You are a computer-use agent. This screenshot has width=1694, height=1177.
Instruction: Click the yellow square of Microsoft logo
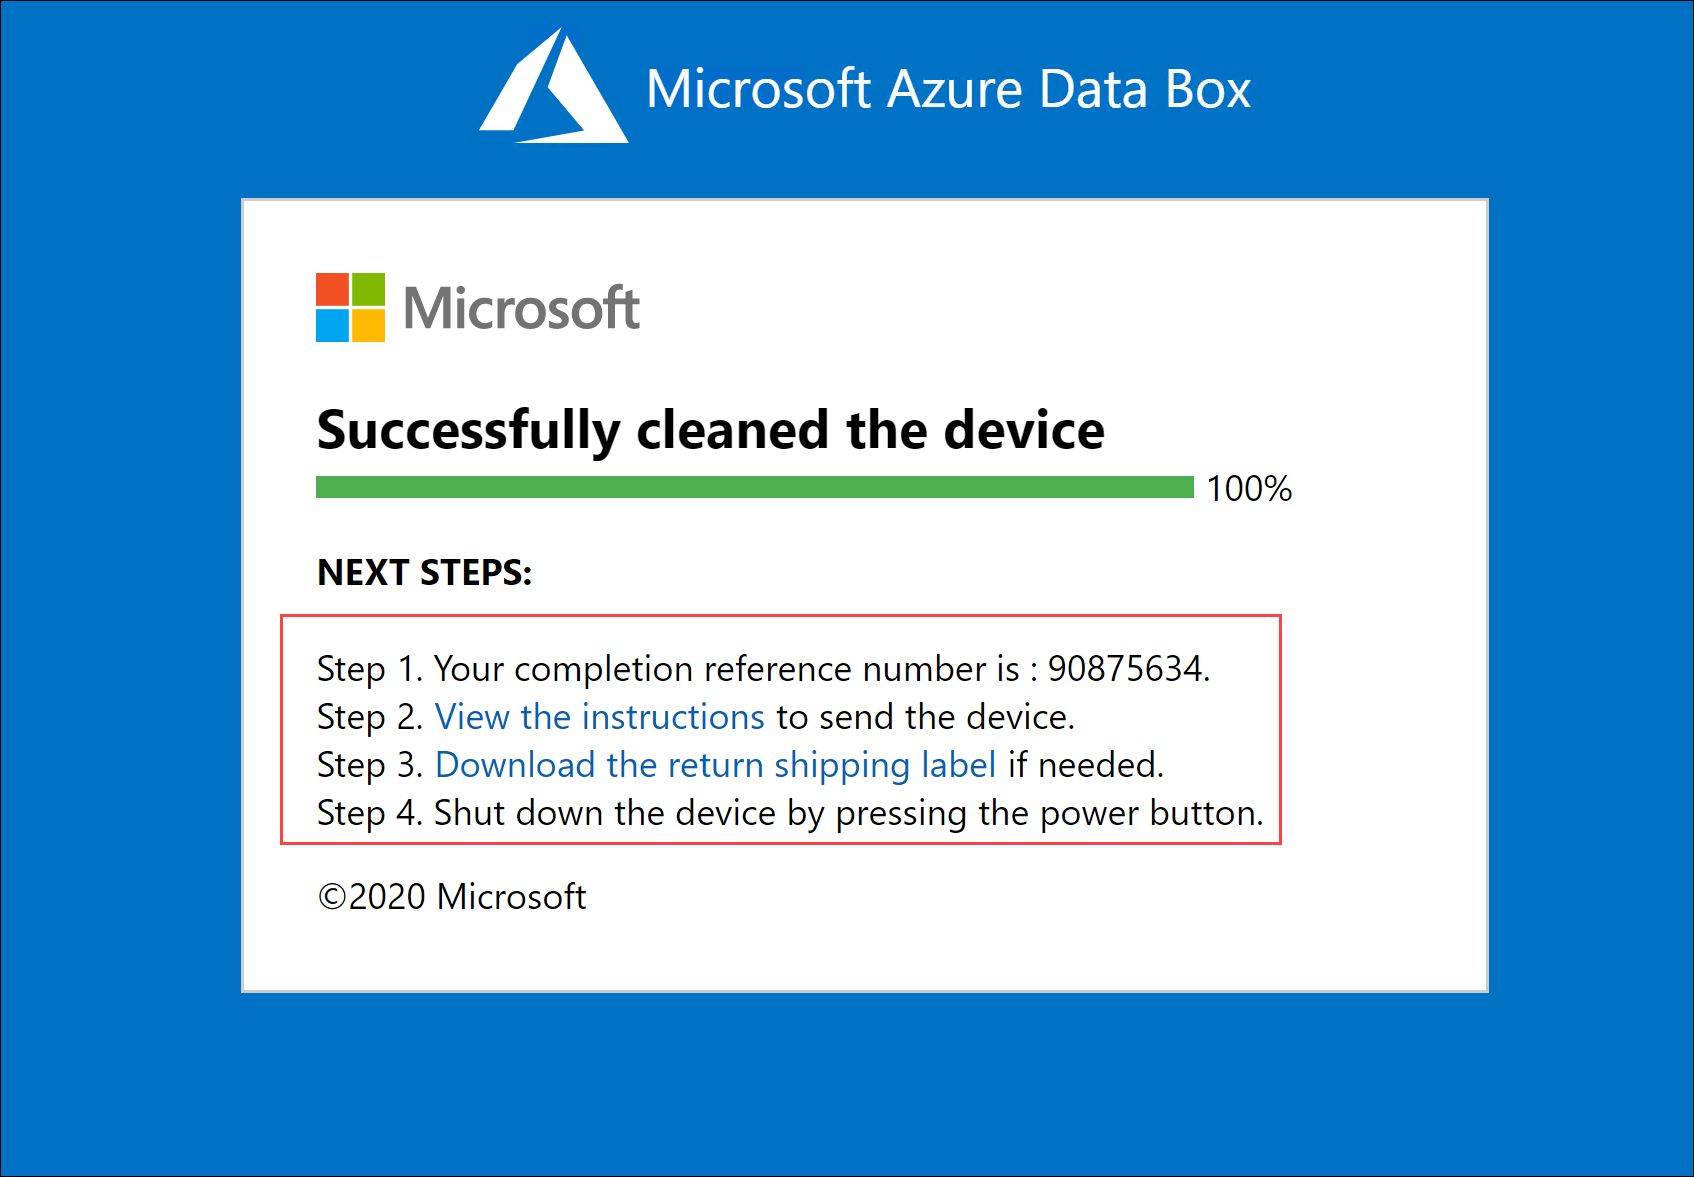(x=369, y=326)
